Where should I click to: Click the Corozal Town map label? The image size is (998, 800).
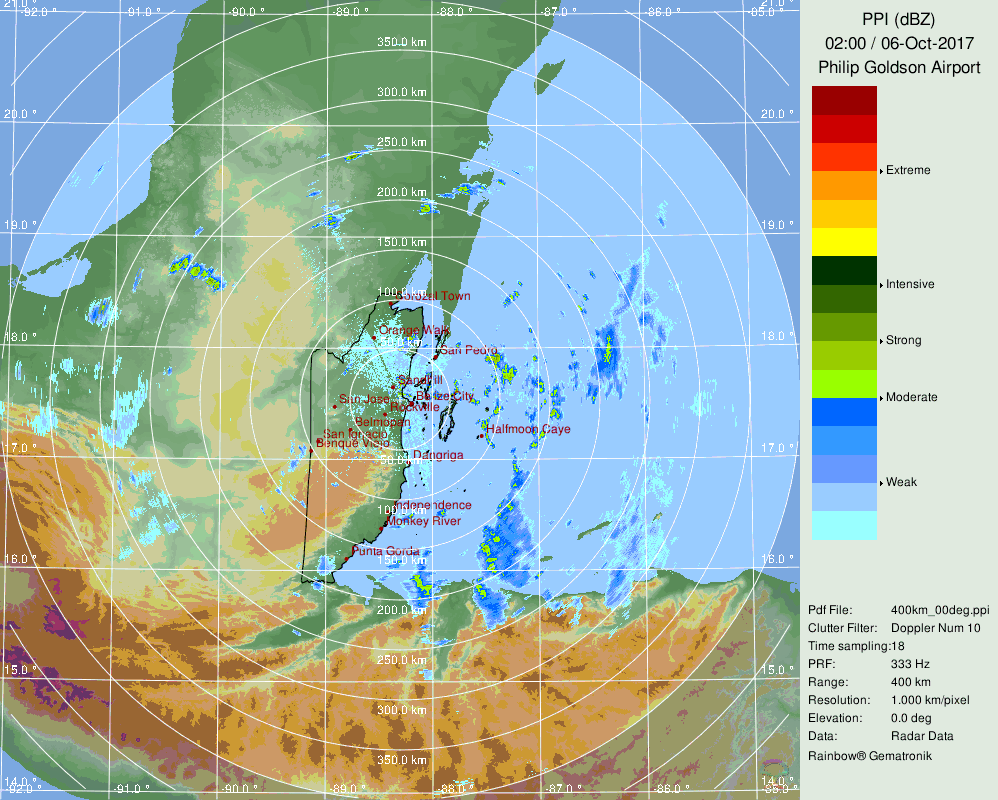pos(433,296)
